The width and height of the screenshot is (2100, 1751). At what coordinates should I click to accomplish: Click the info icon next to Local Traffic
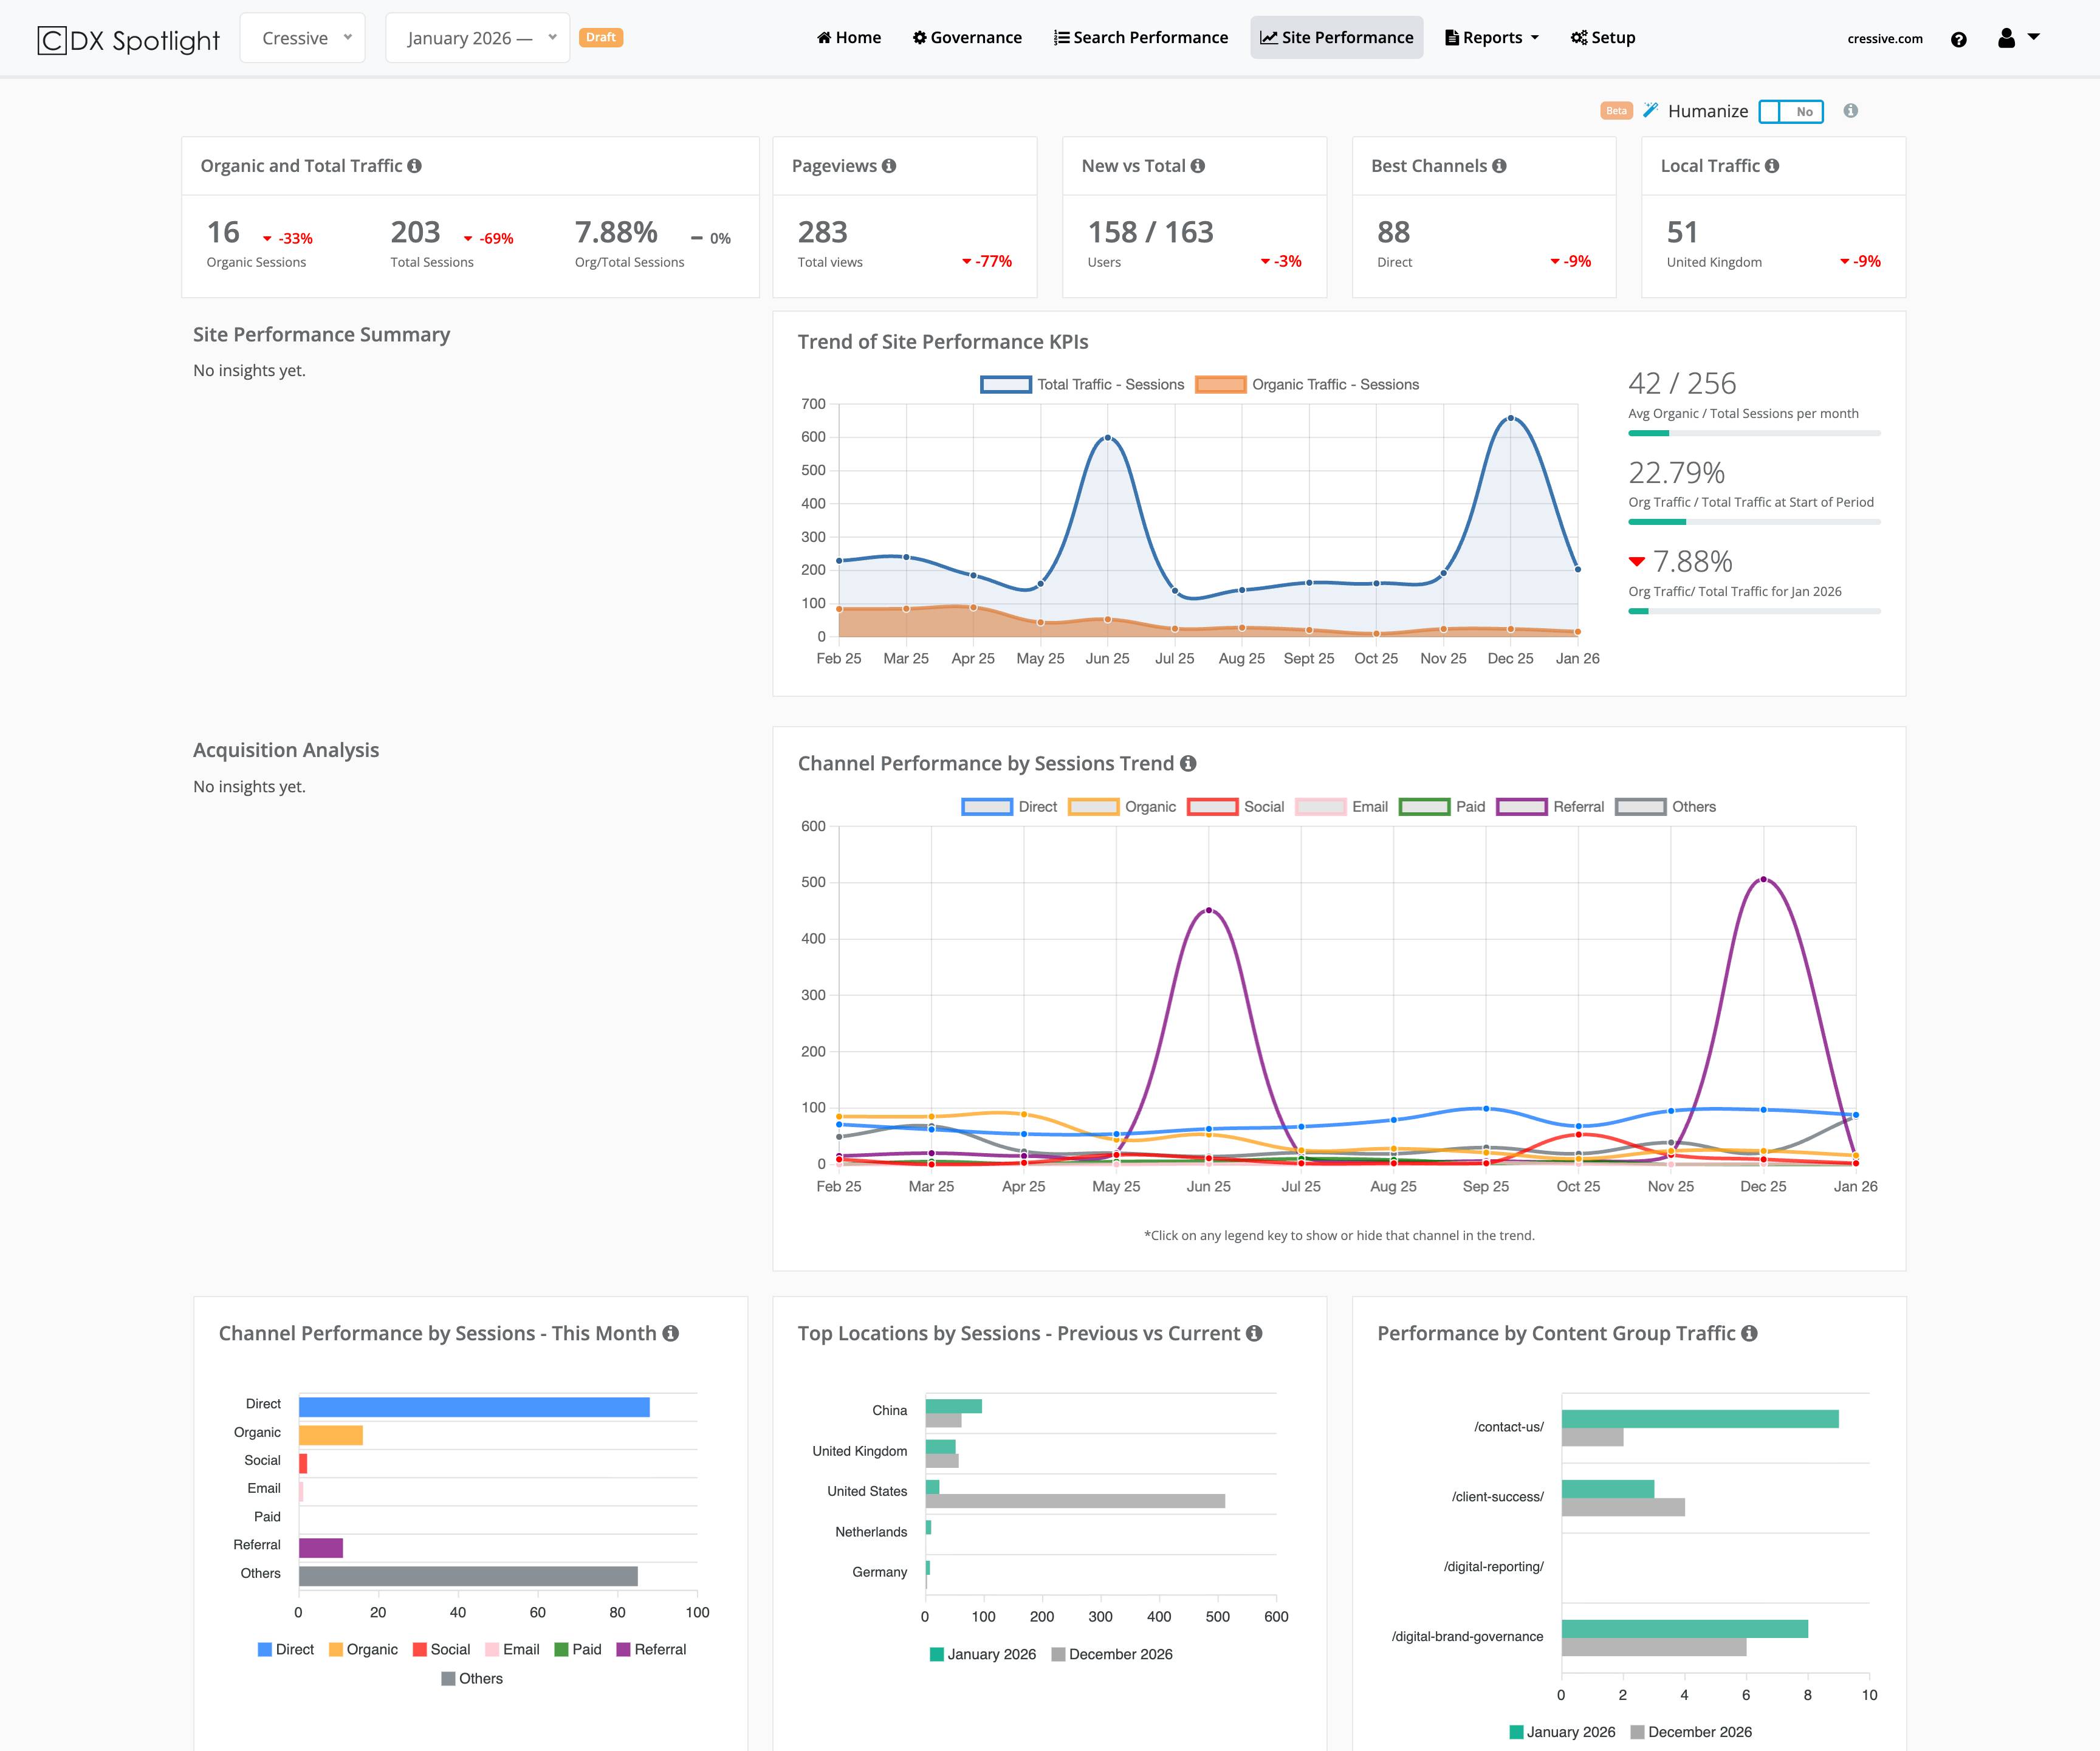(1772, 165)
